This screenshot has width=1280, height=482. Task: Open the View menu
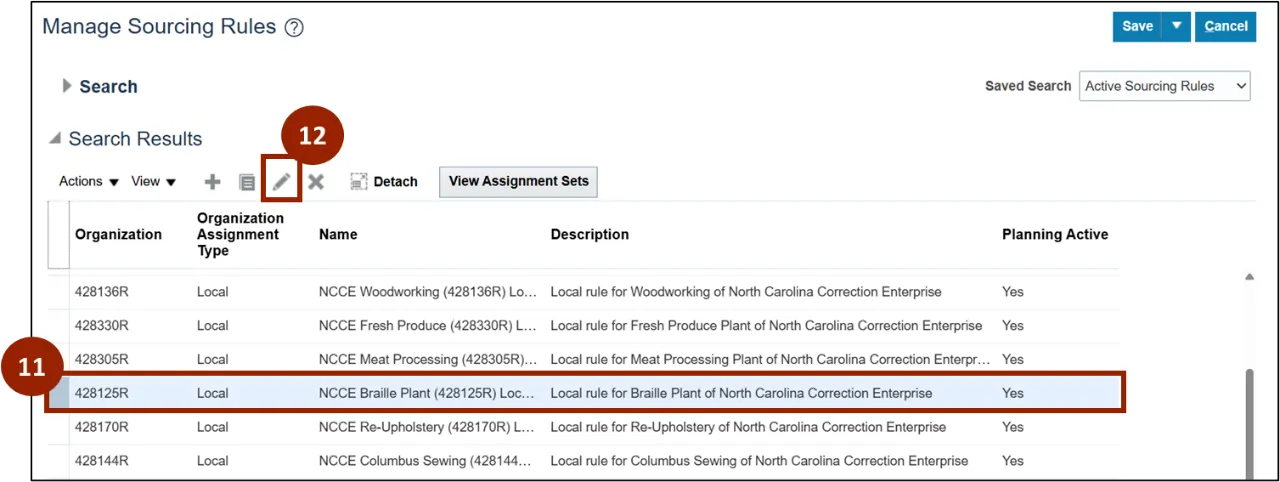[x=154, y=181]
